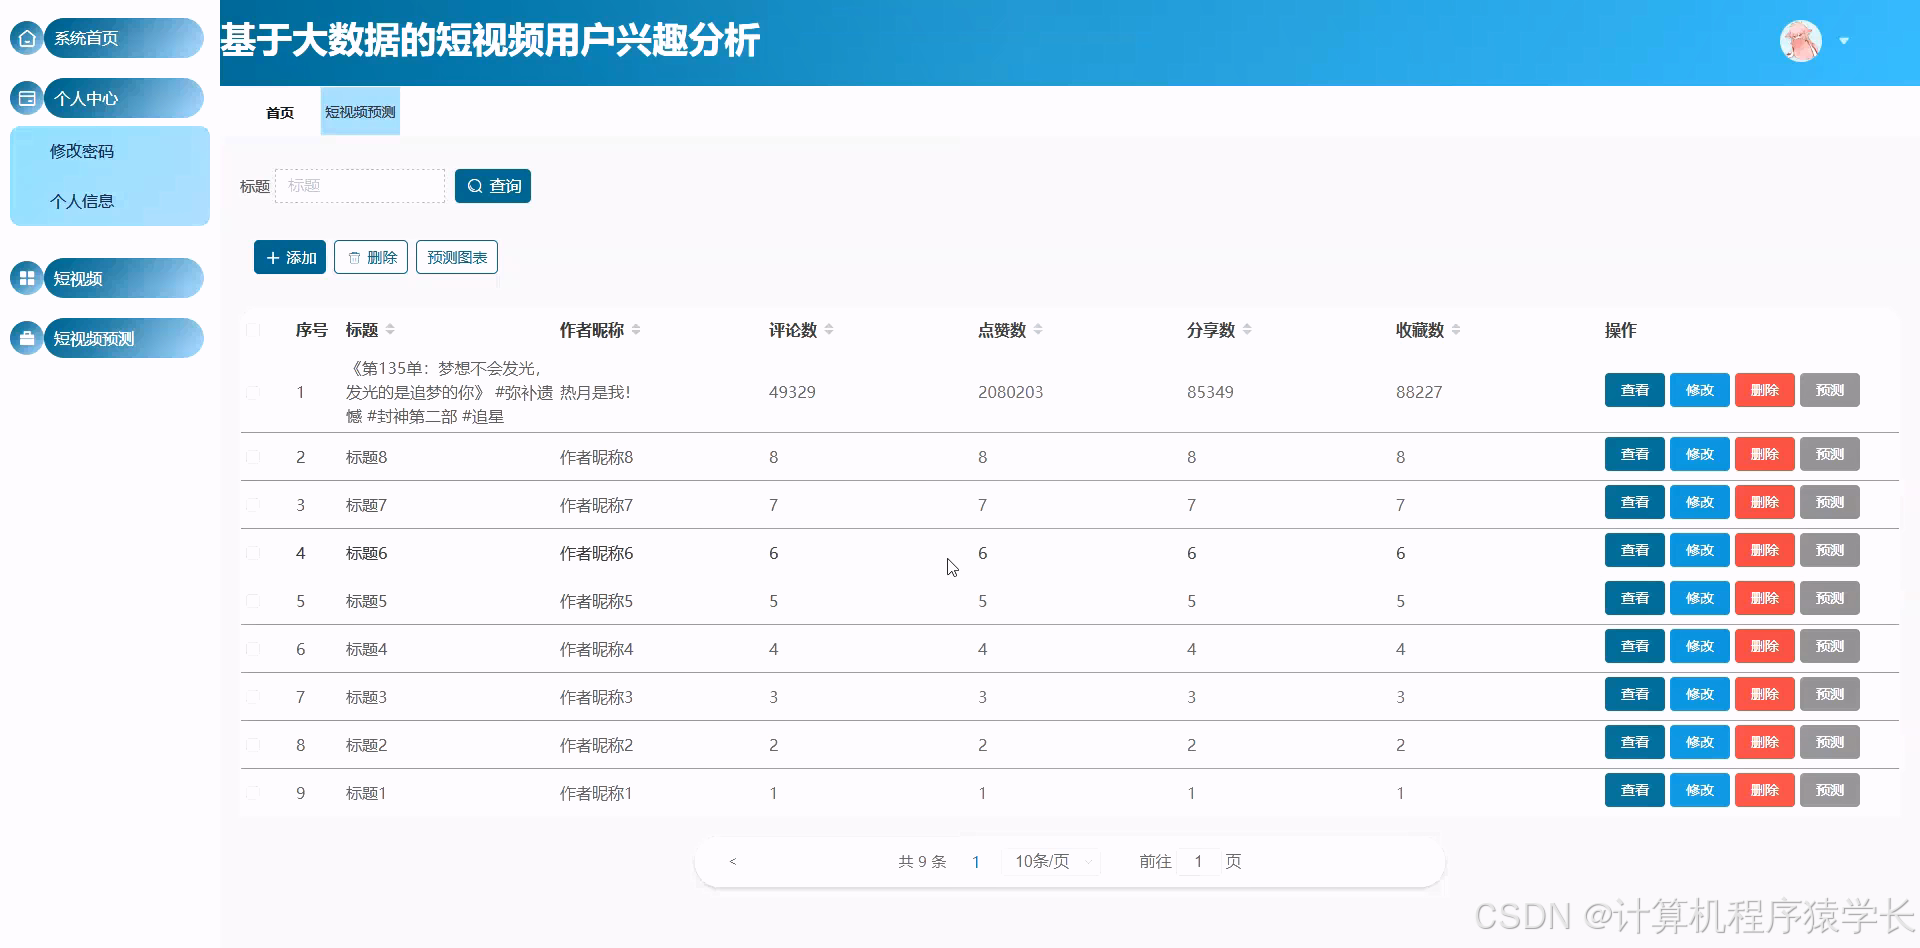Check the checkbox of first video row
1920x948 pixels.
coord(253,392)
